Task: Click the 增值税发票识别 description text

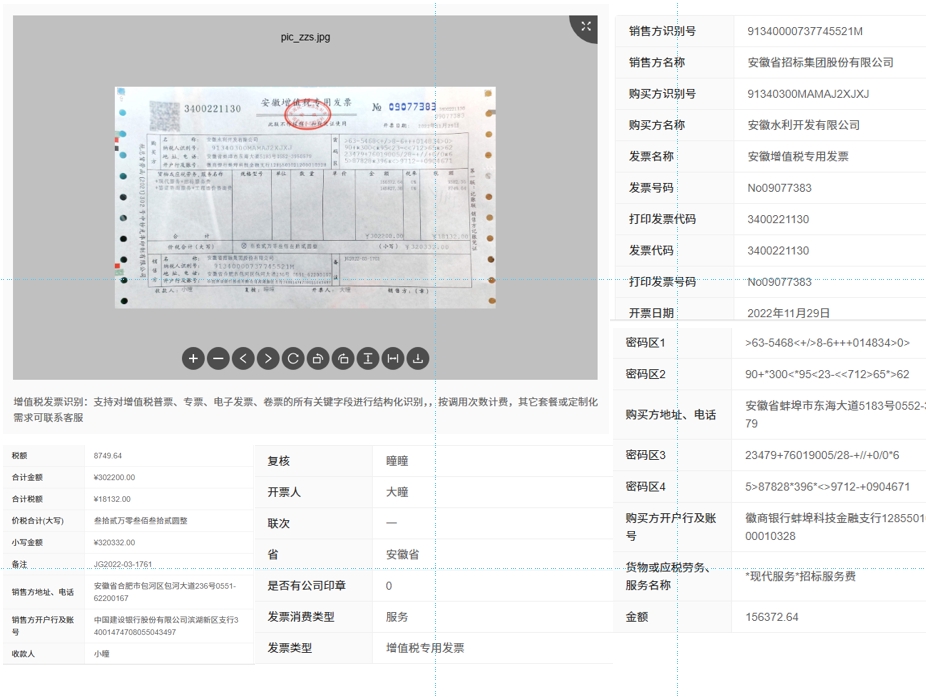Action: point(306,409)
